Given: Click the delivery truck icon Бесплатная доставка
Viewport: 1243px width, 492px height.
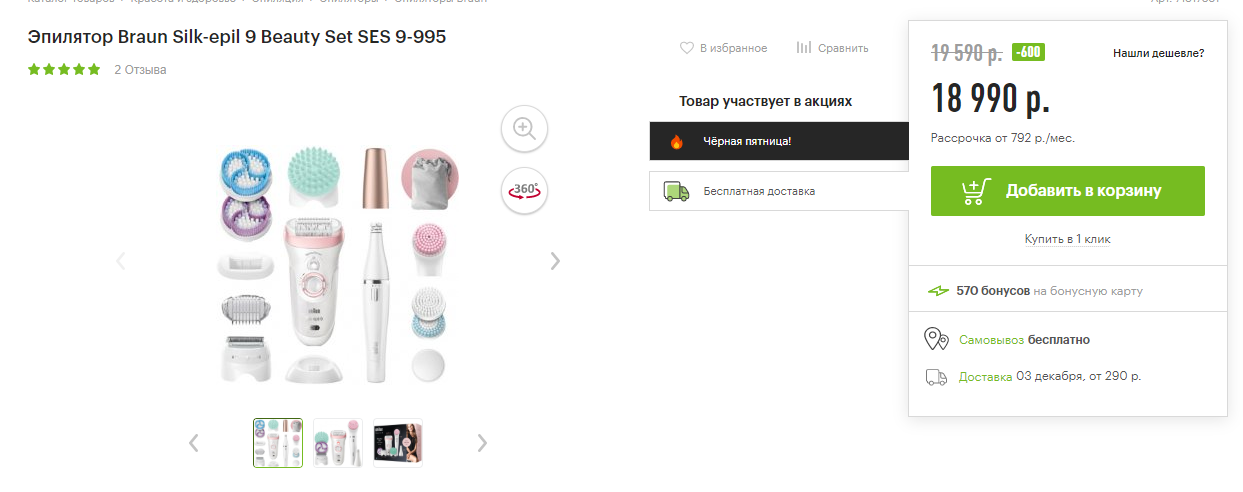Looking at the screenshot, I should point(676,190).
